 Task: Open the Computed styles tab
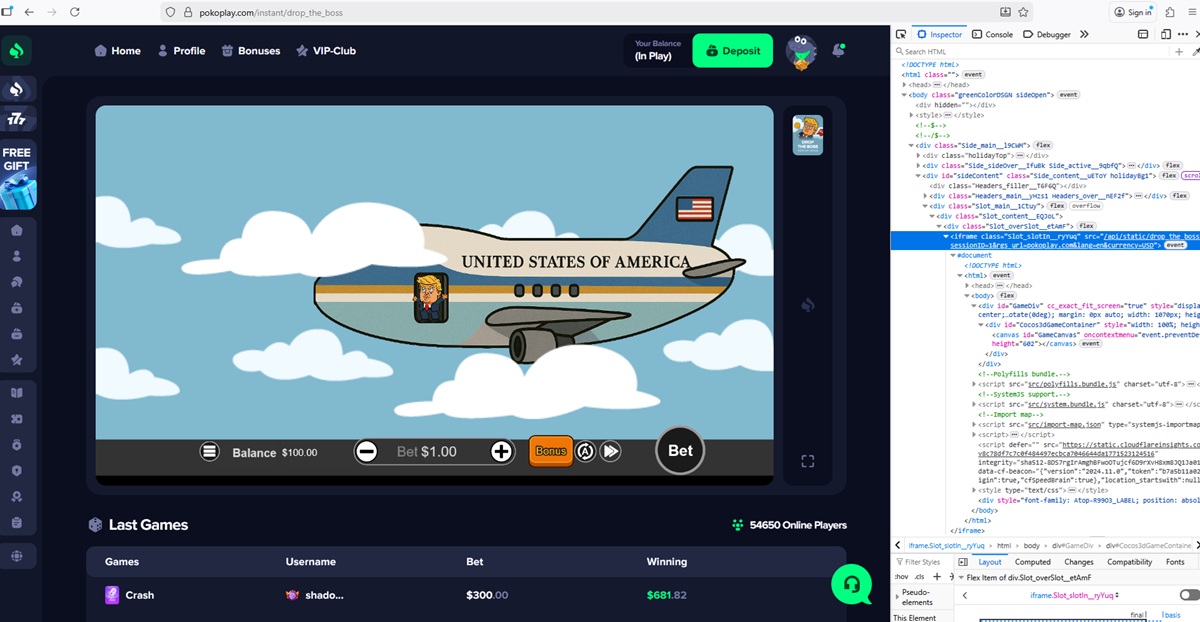click(x=1032, y=562)
